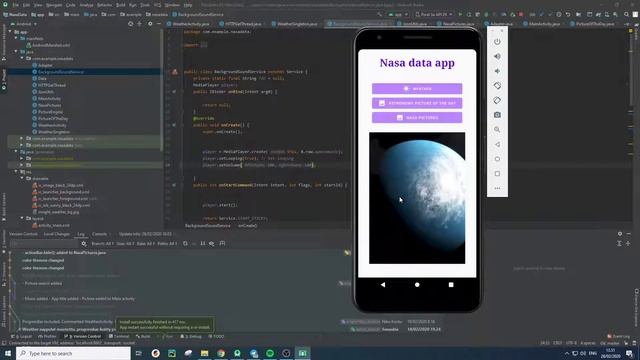Collapse the com.example.nasadata package

pyautogui.click(x=22, y=58)
